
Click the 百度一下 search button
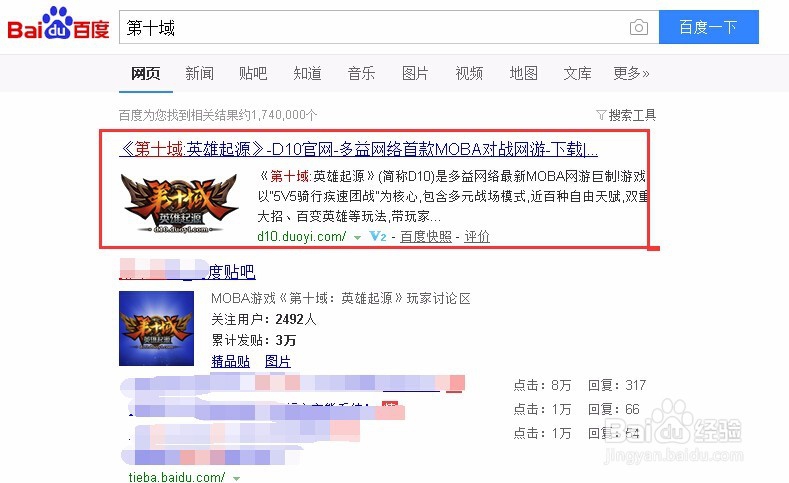708,27
